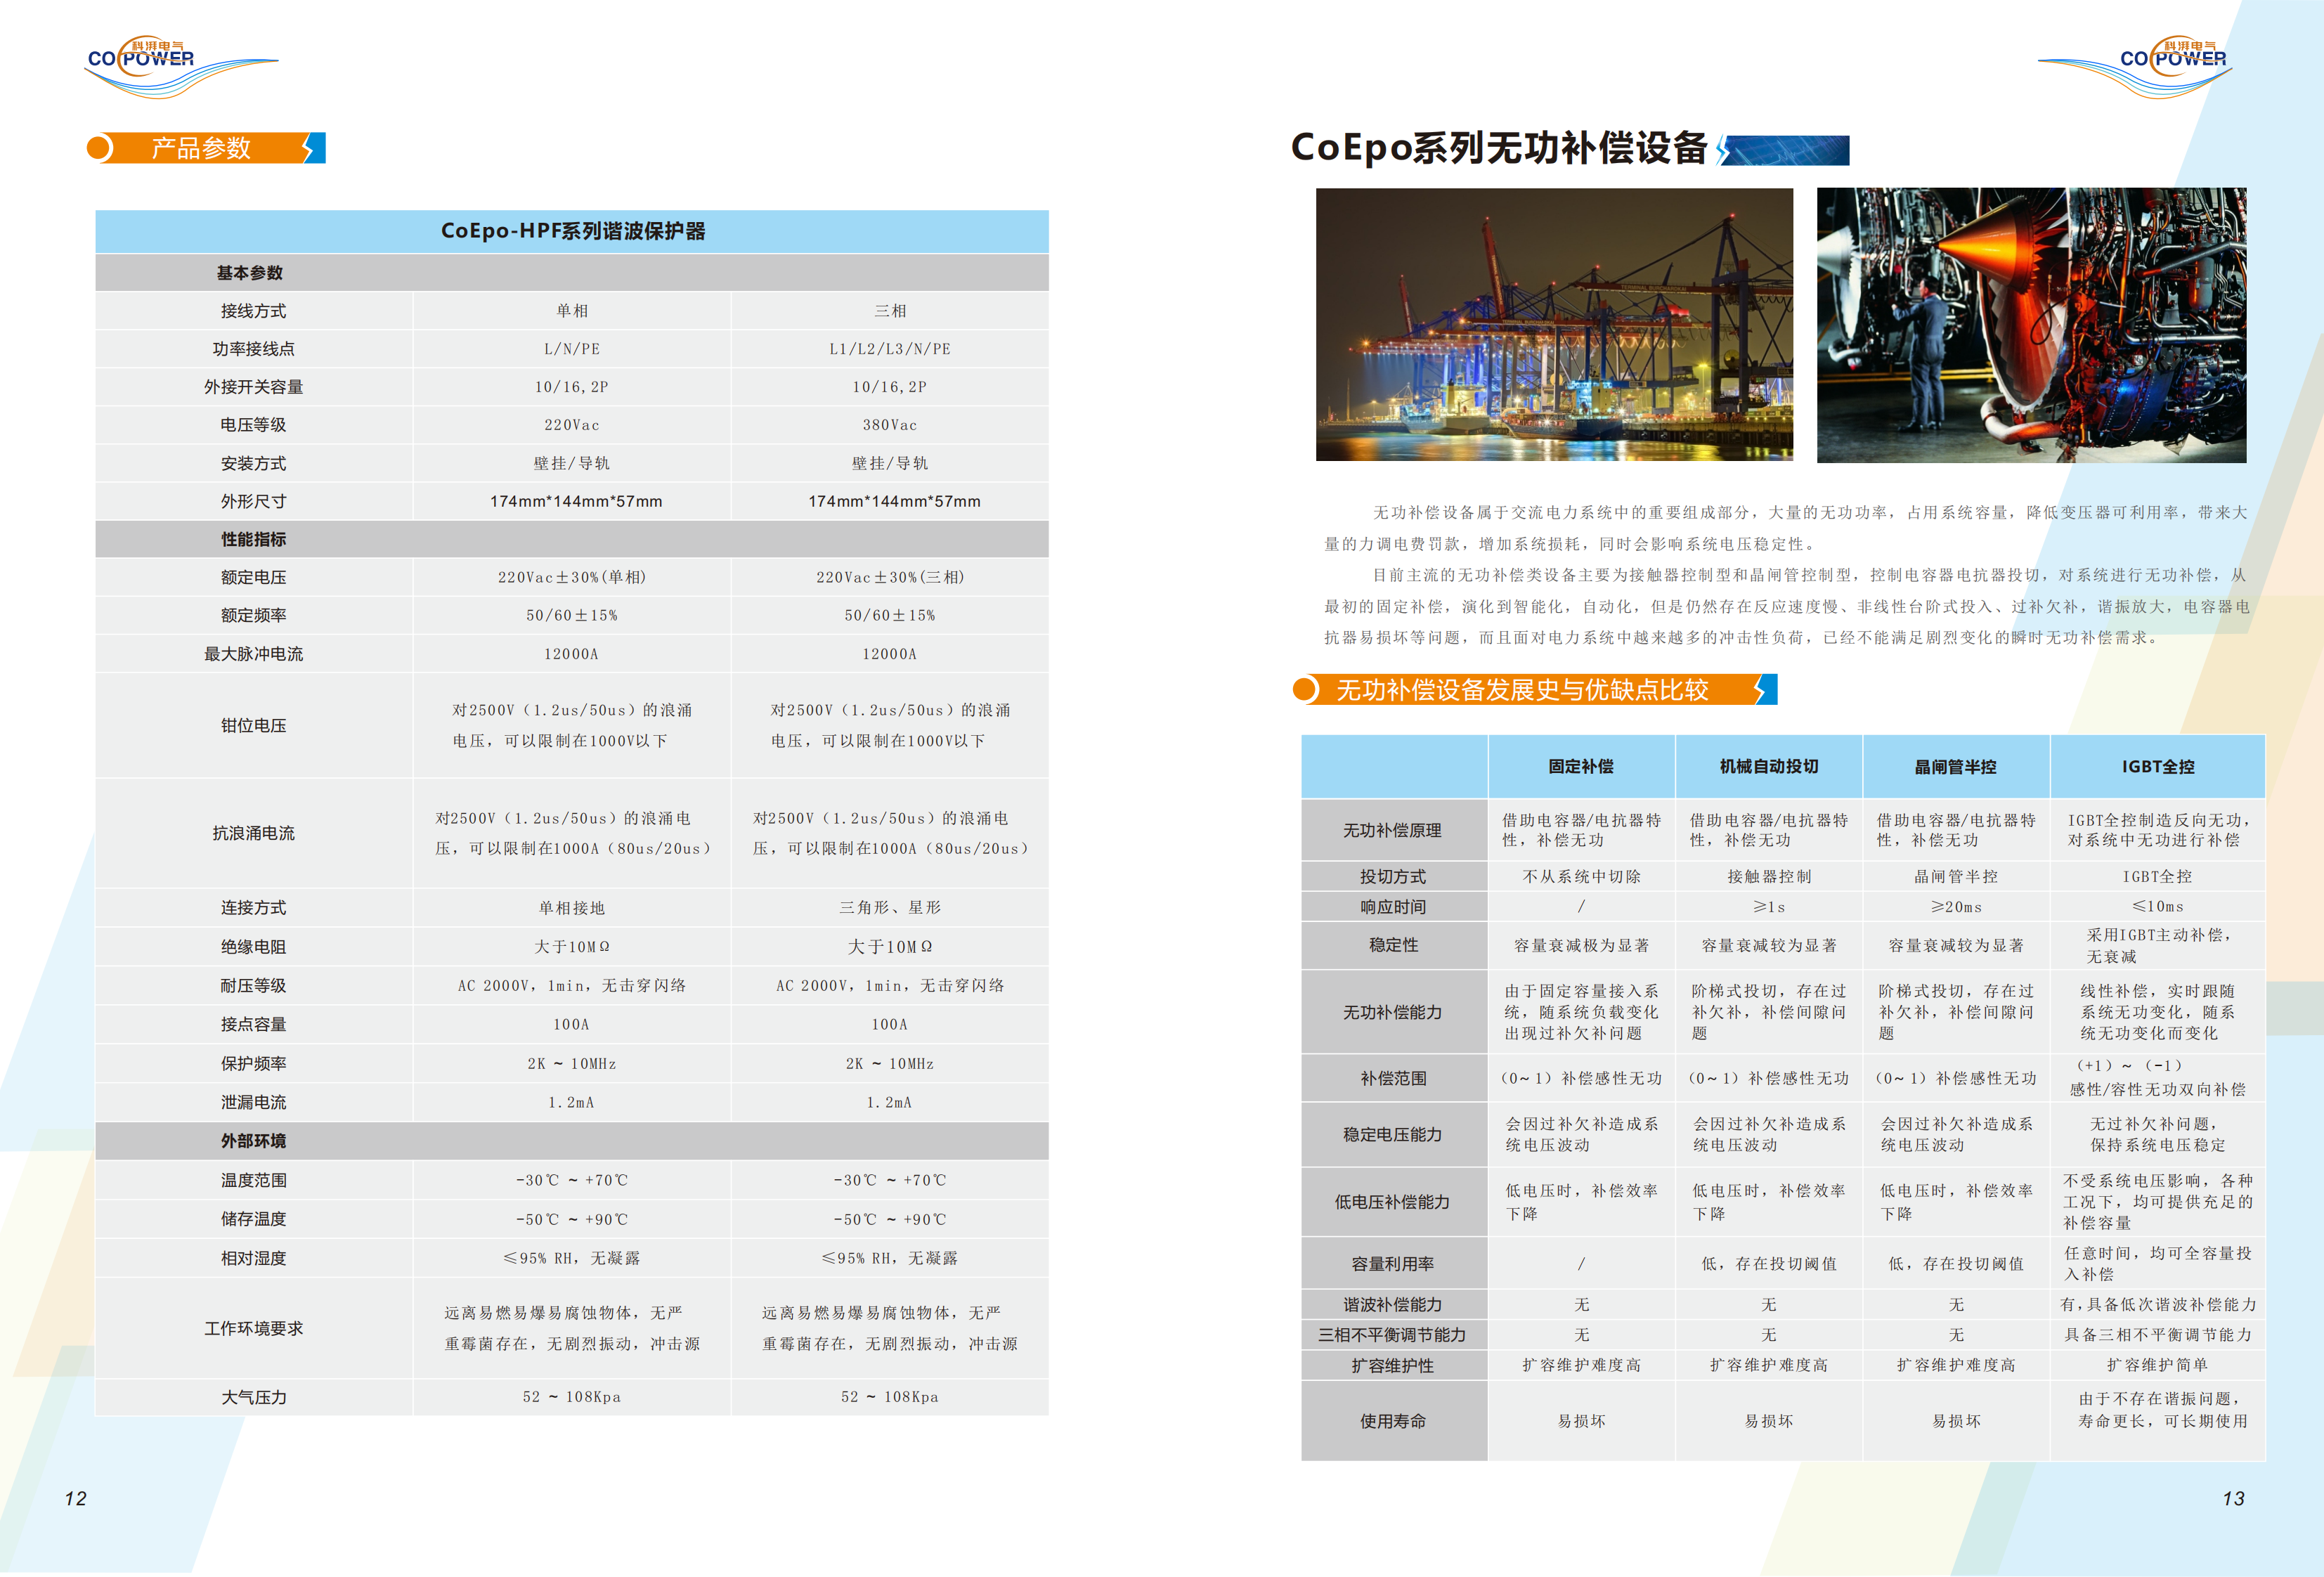Click the 响应时间 row label
The height and width of the screenshot is (1577, 2324).
tap(1393, 906)
